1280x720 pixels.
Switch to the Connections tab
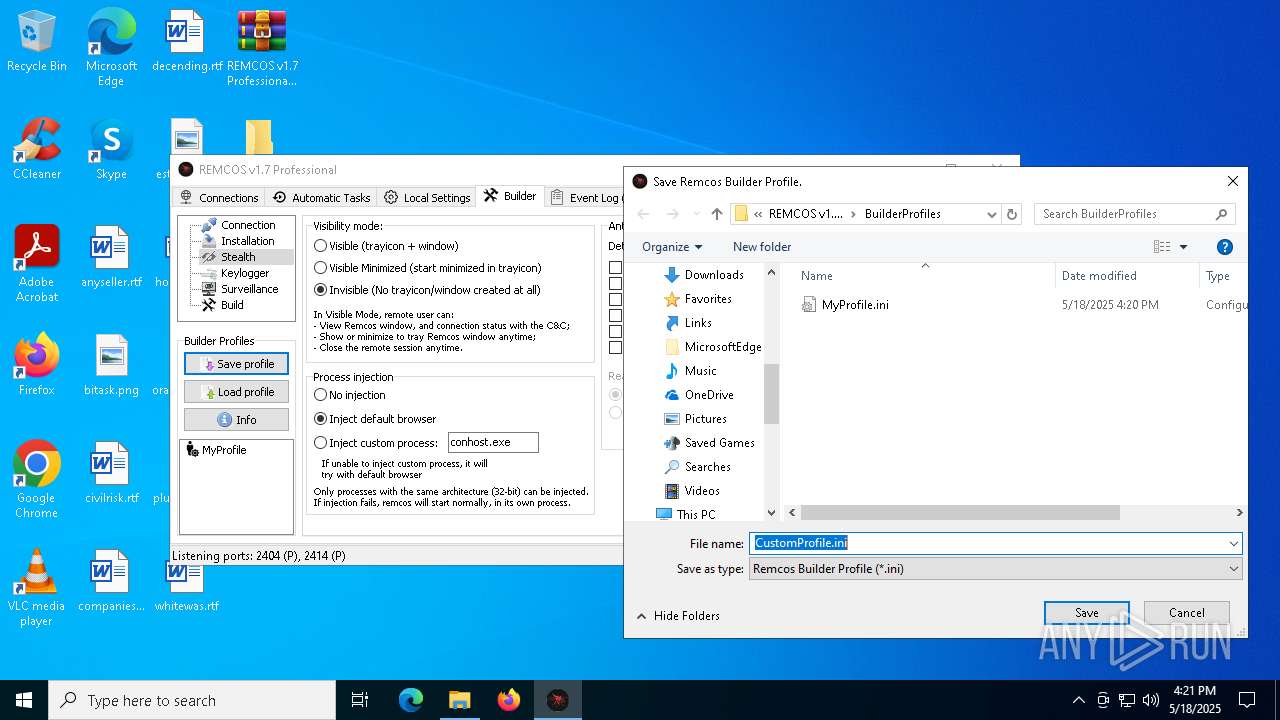click(219, 197)
